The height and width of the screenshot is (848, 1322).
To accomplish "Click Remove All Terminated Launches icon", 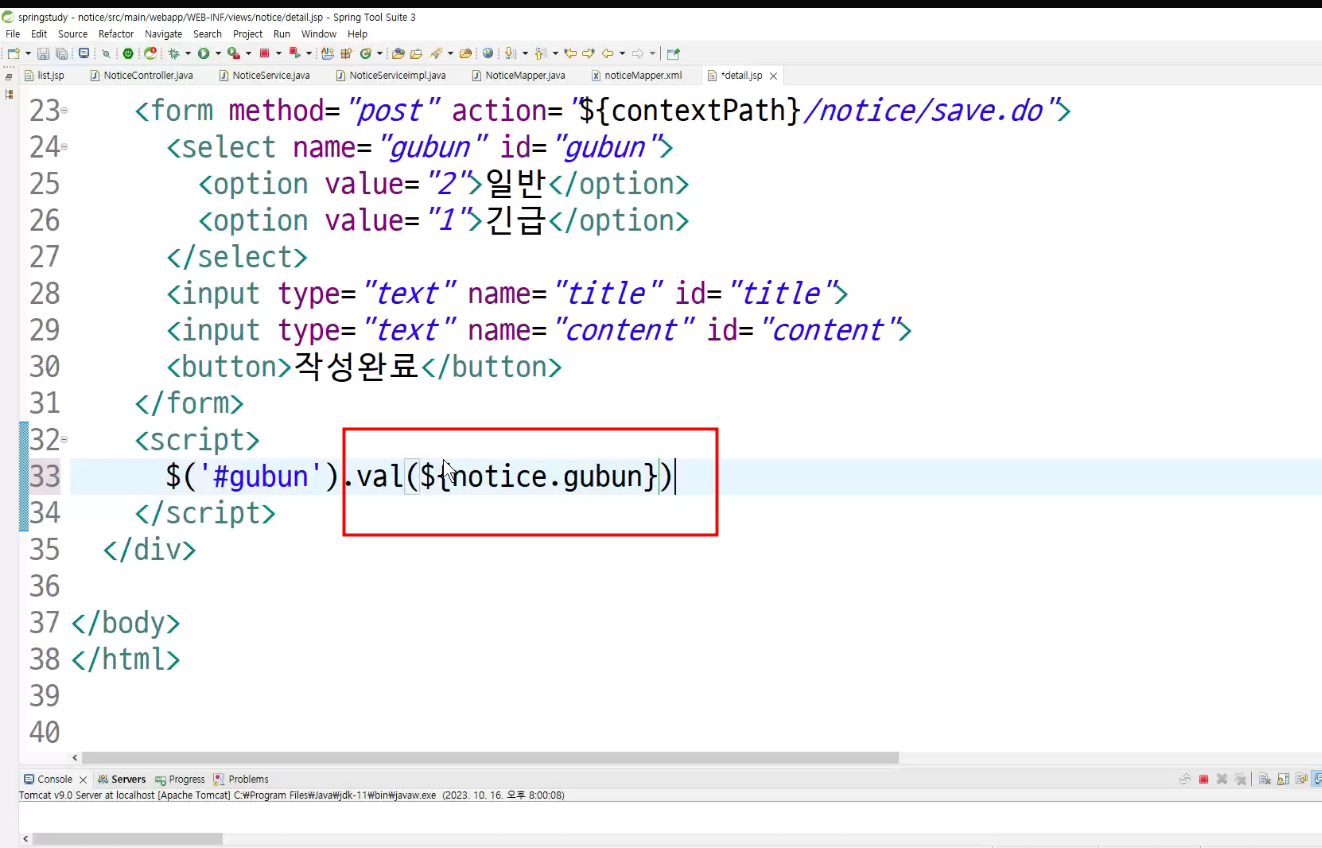I will [1240, 779].
